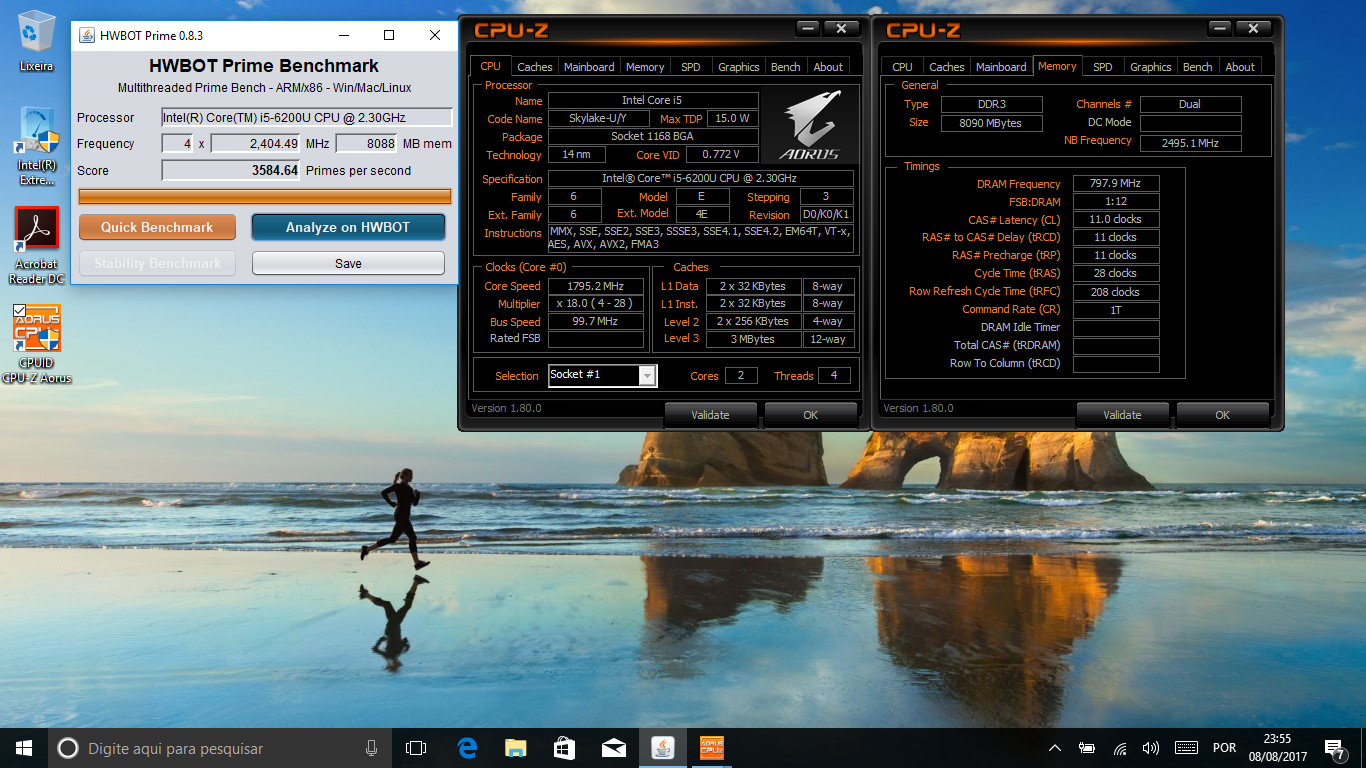Minimize the left CPU-Z window
The height and width of the screenshot is (768, 1366).
click(x=808, y=28)
